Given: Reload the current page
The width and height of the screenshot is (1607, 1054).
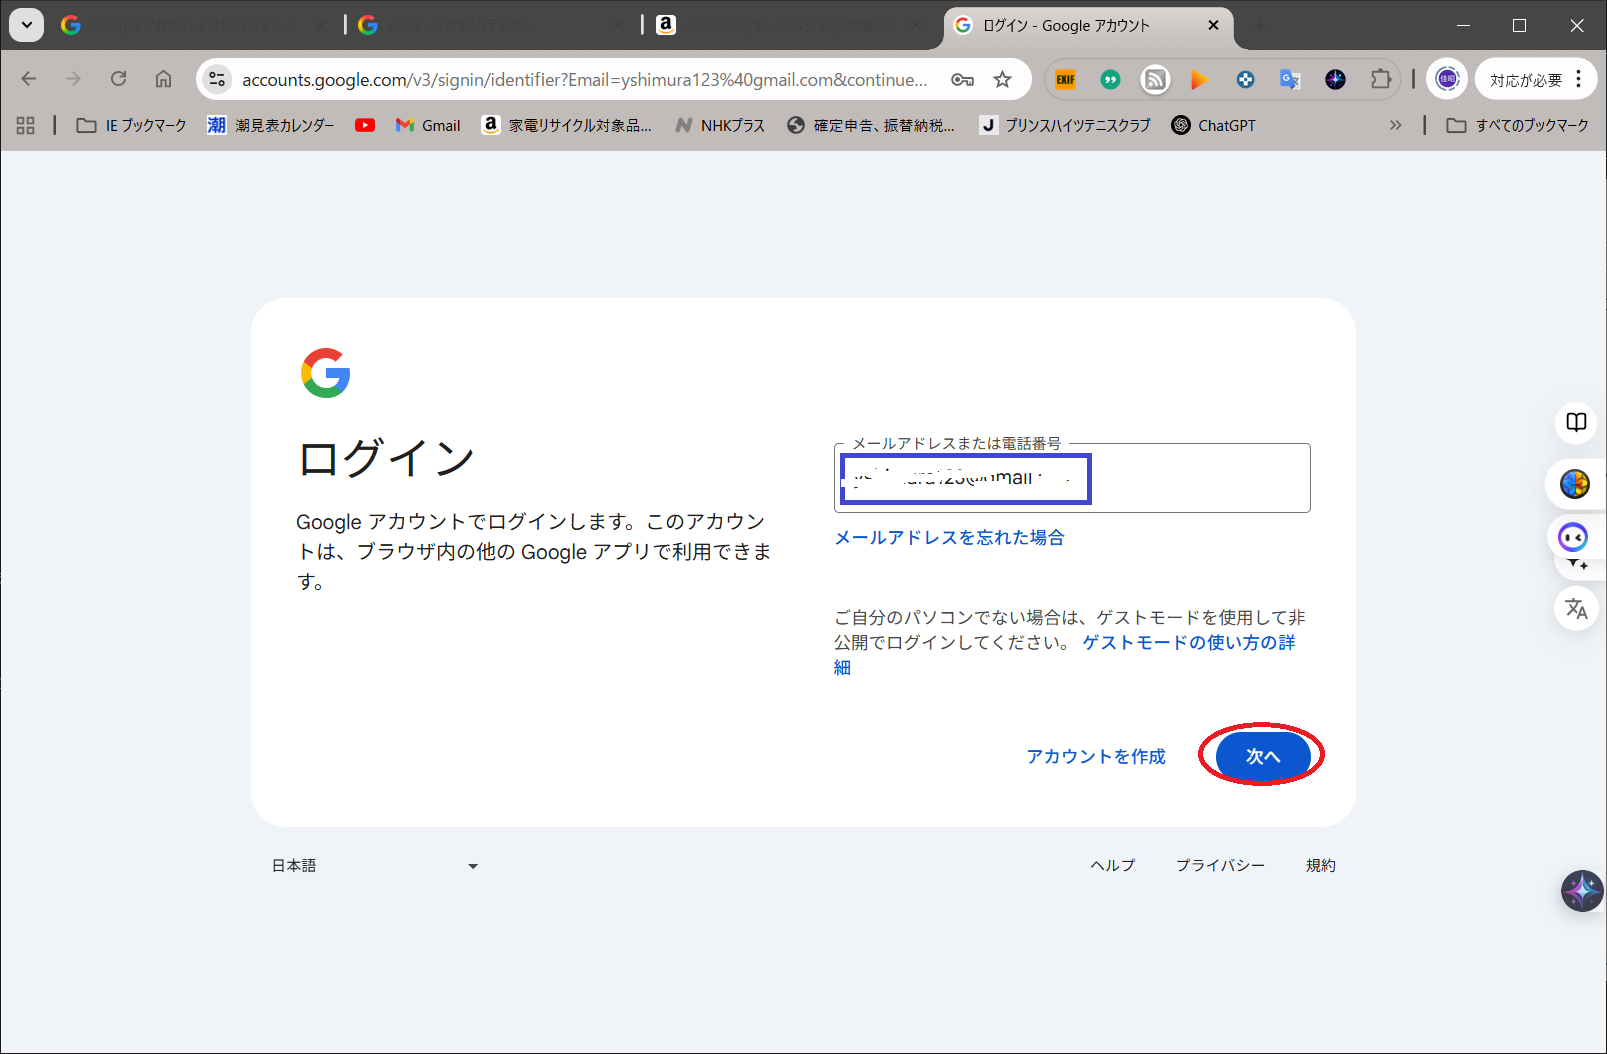Looking at the screenshot, I should coord(118,79).
